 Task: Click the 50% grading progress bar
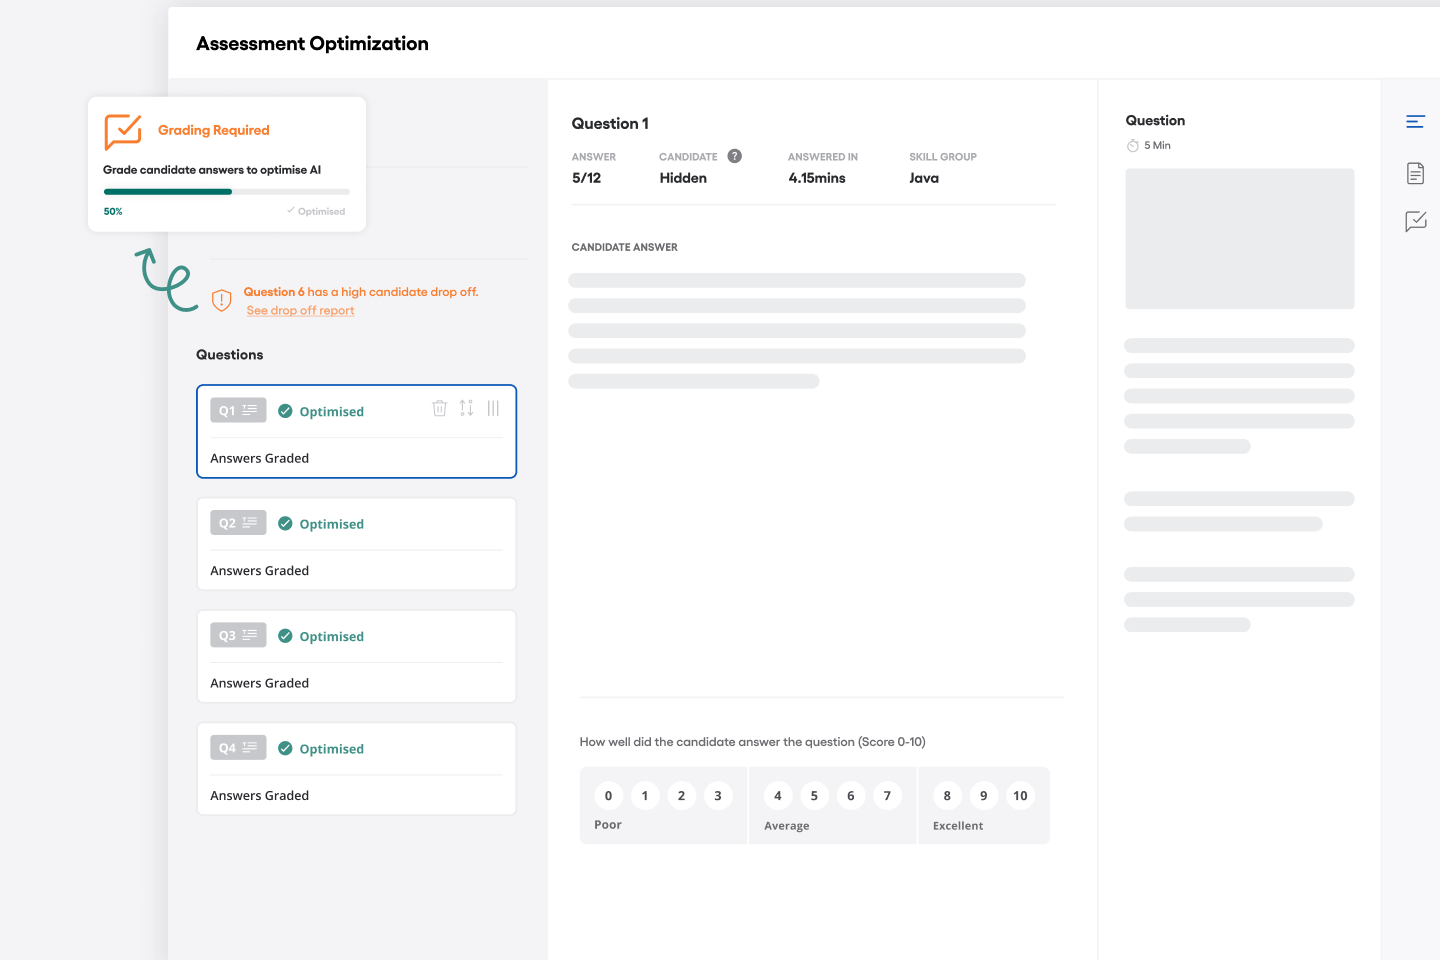(226, 191)
